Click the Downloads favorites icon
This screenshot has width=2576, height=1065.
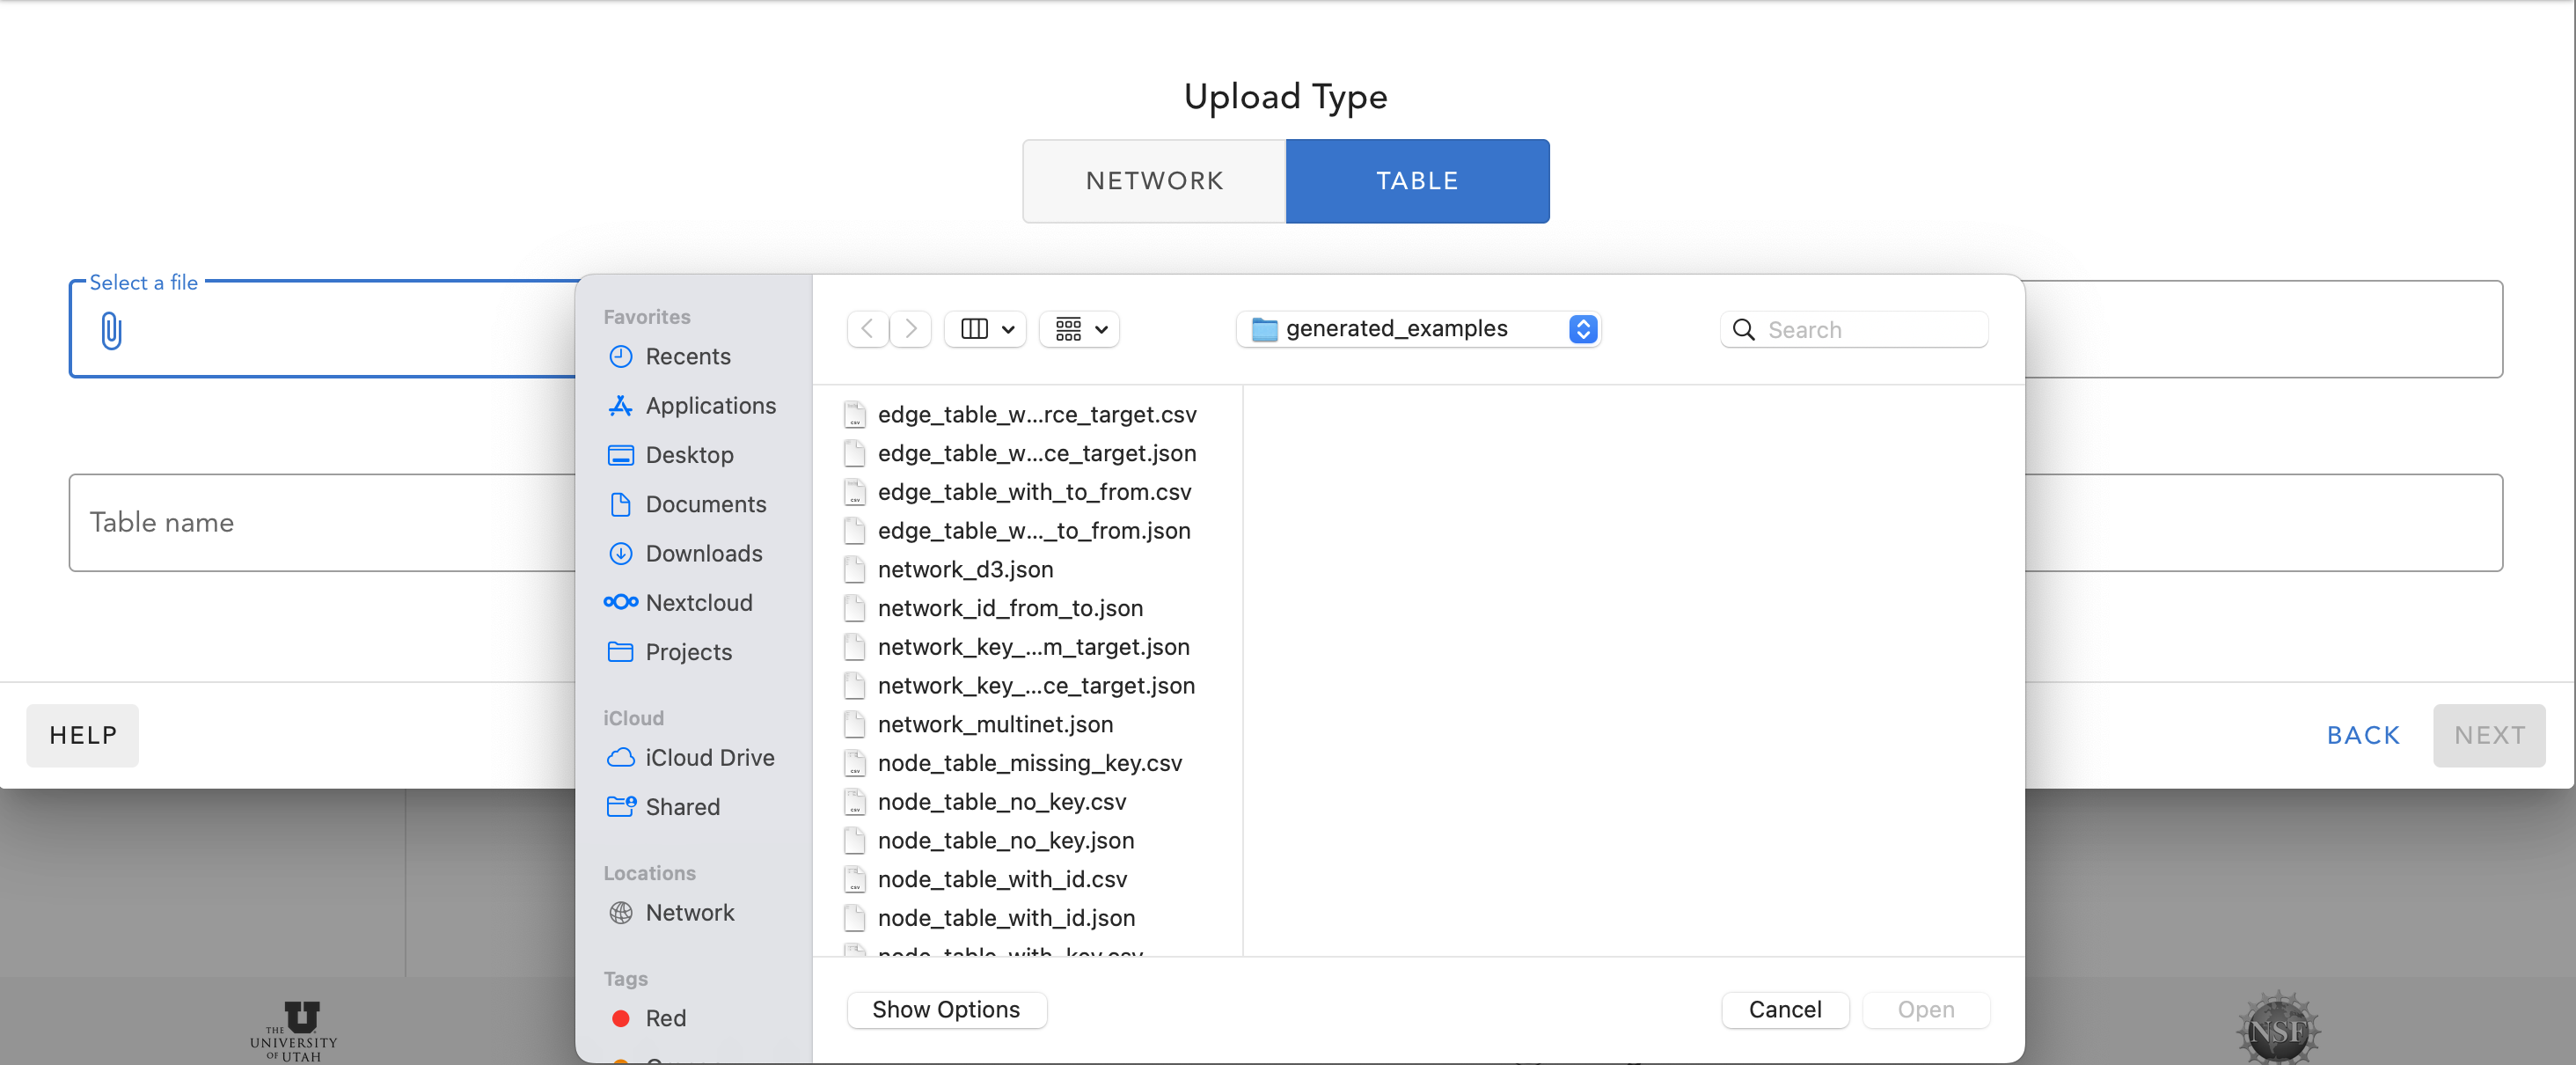(619, 554)
